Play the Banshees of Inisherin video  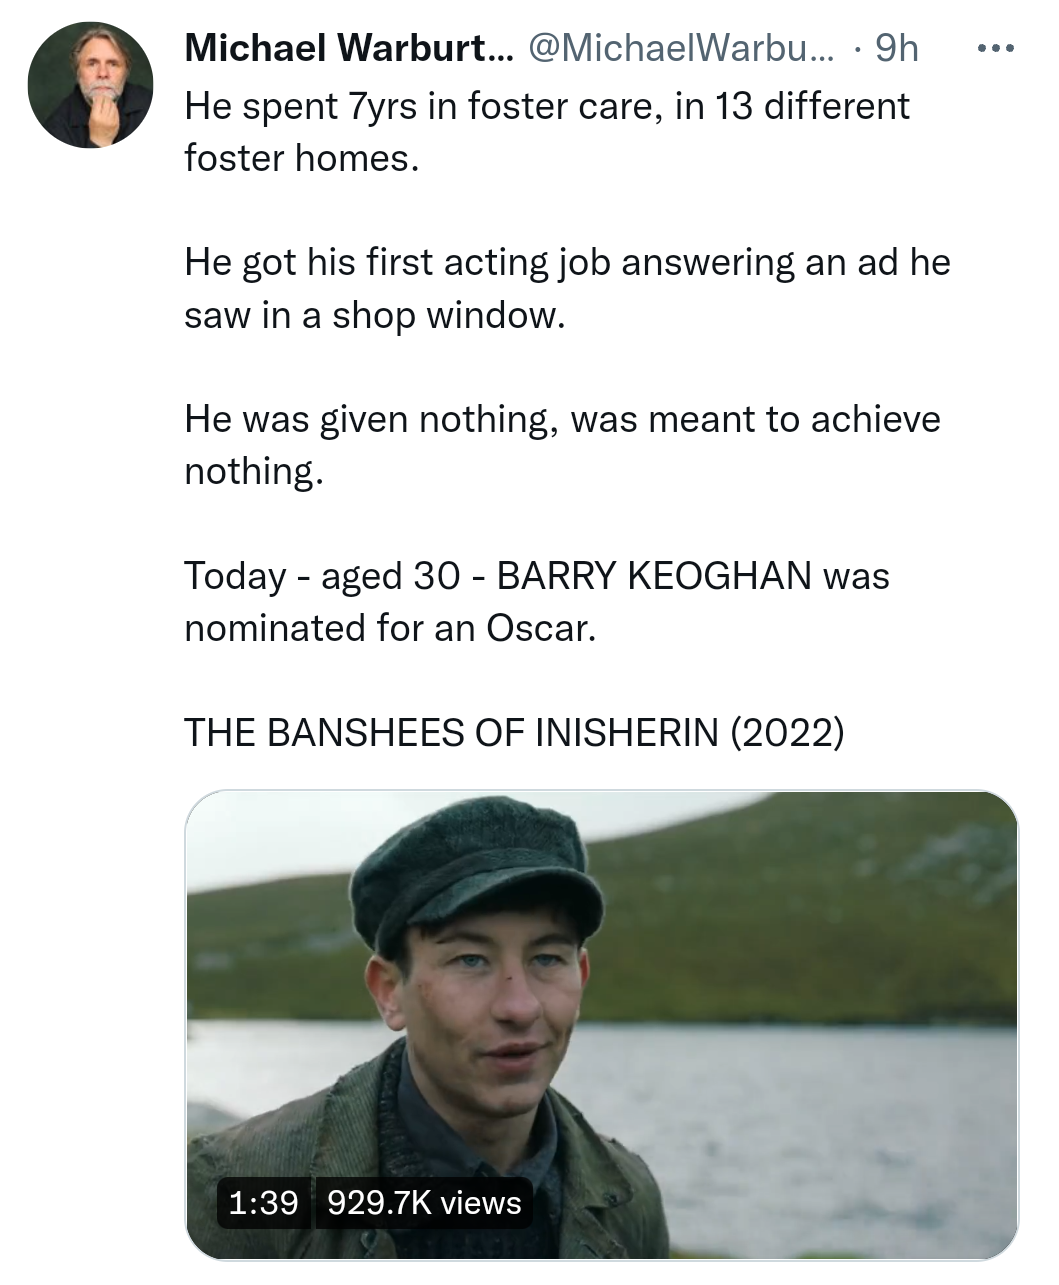click(601, 1024)
